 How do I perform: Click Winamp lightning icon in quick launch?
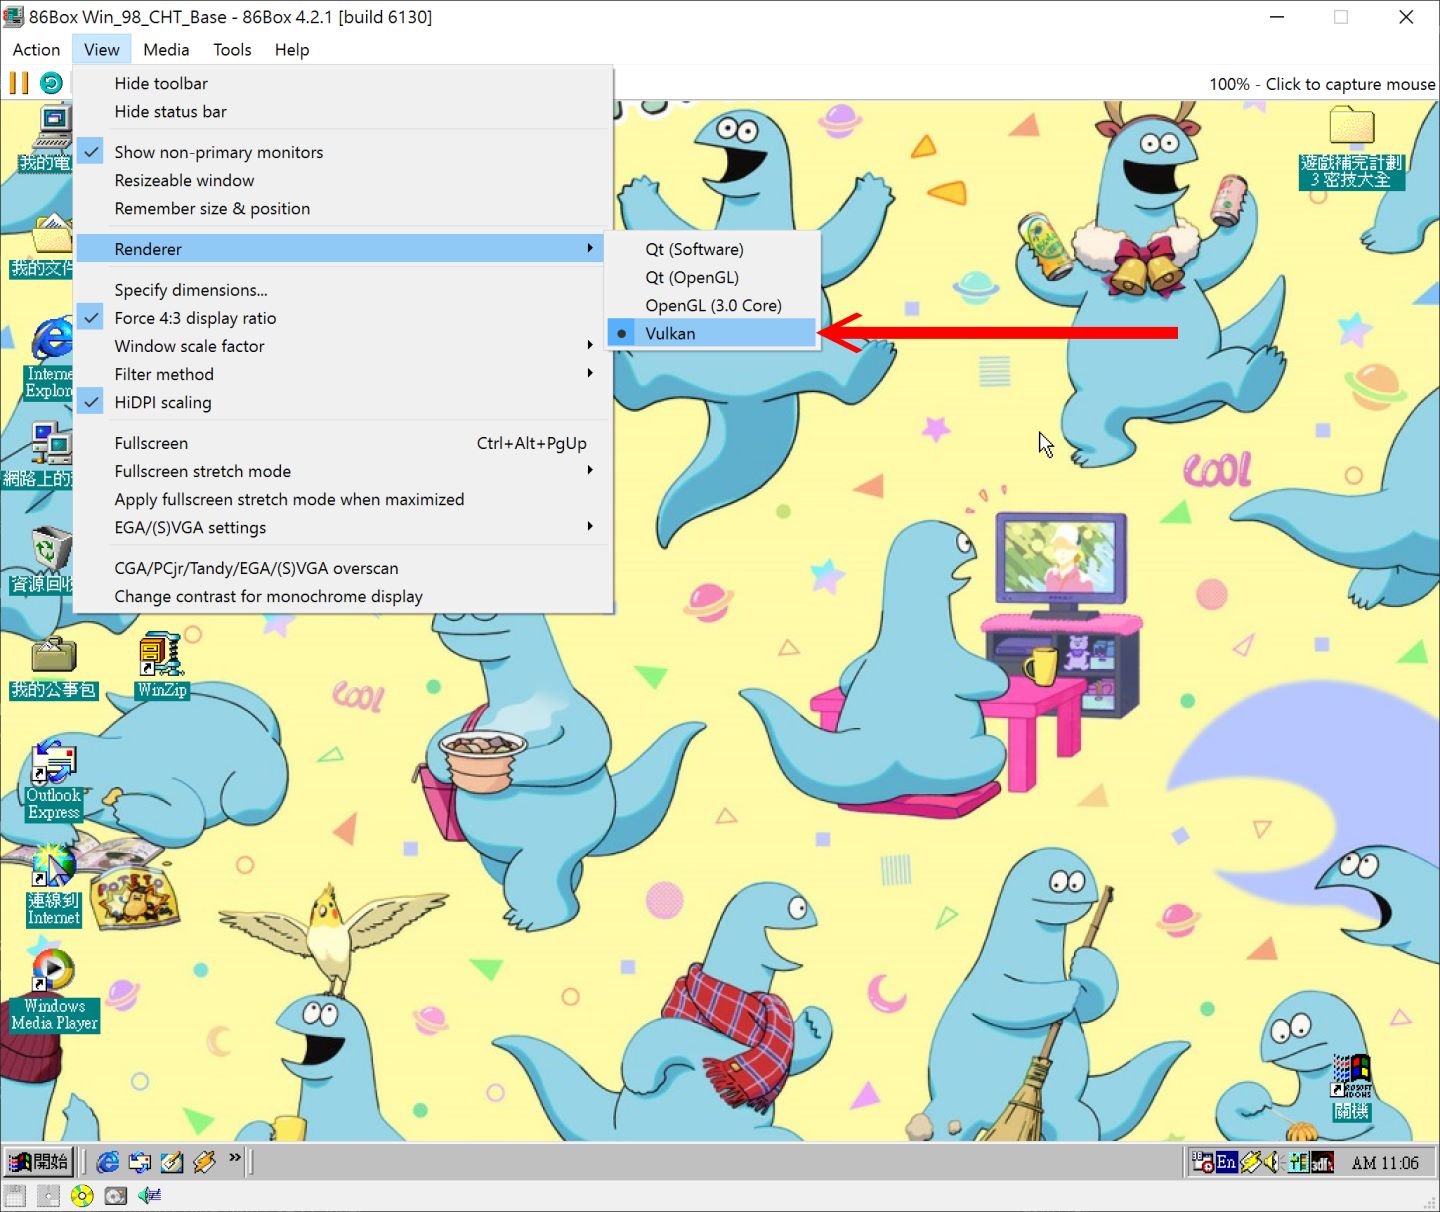pos(204,1162)
